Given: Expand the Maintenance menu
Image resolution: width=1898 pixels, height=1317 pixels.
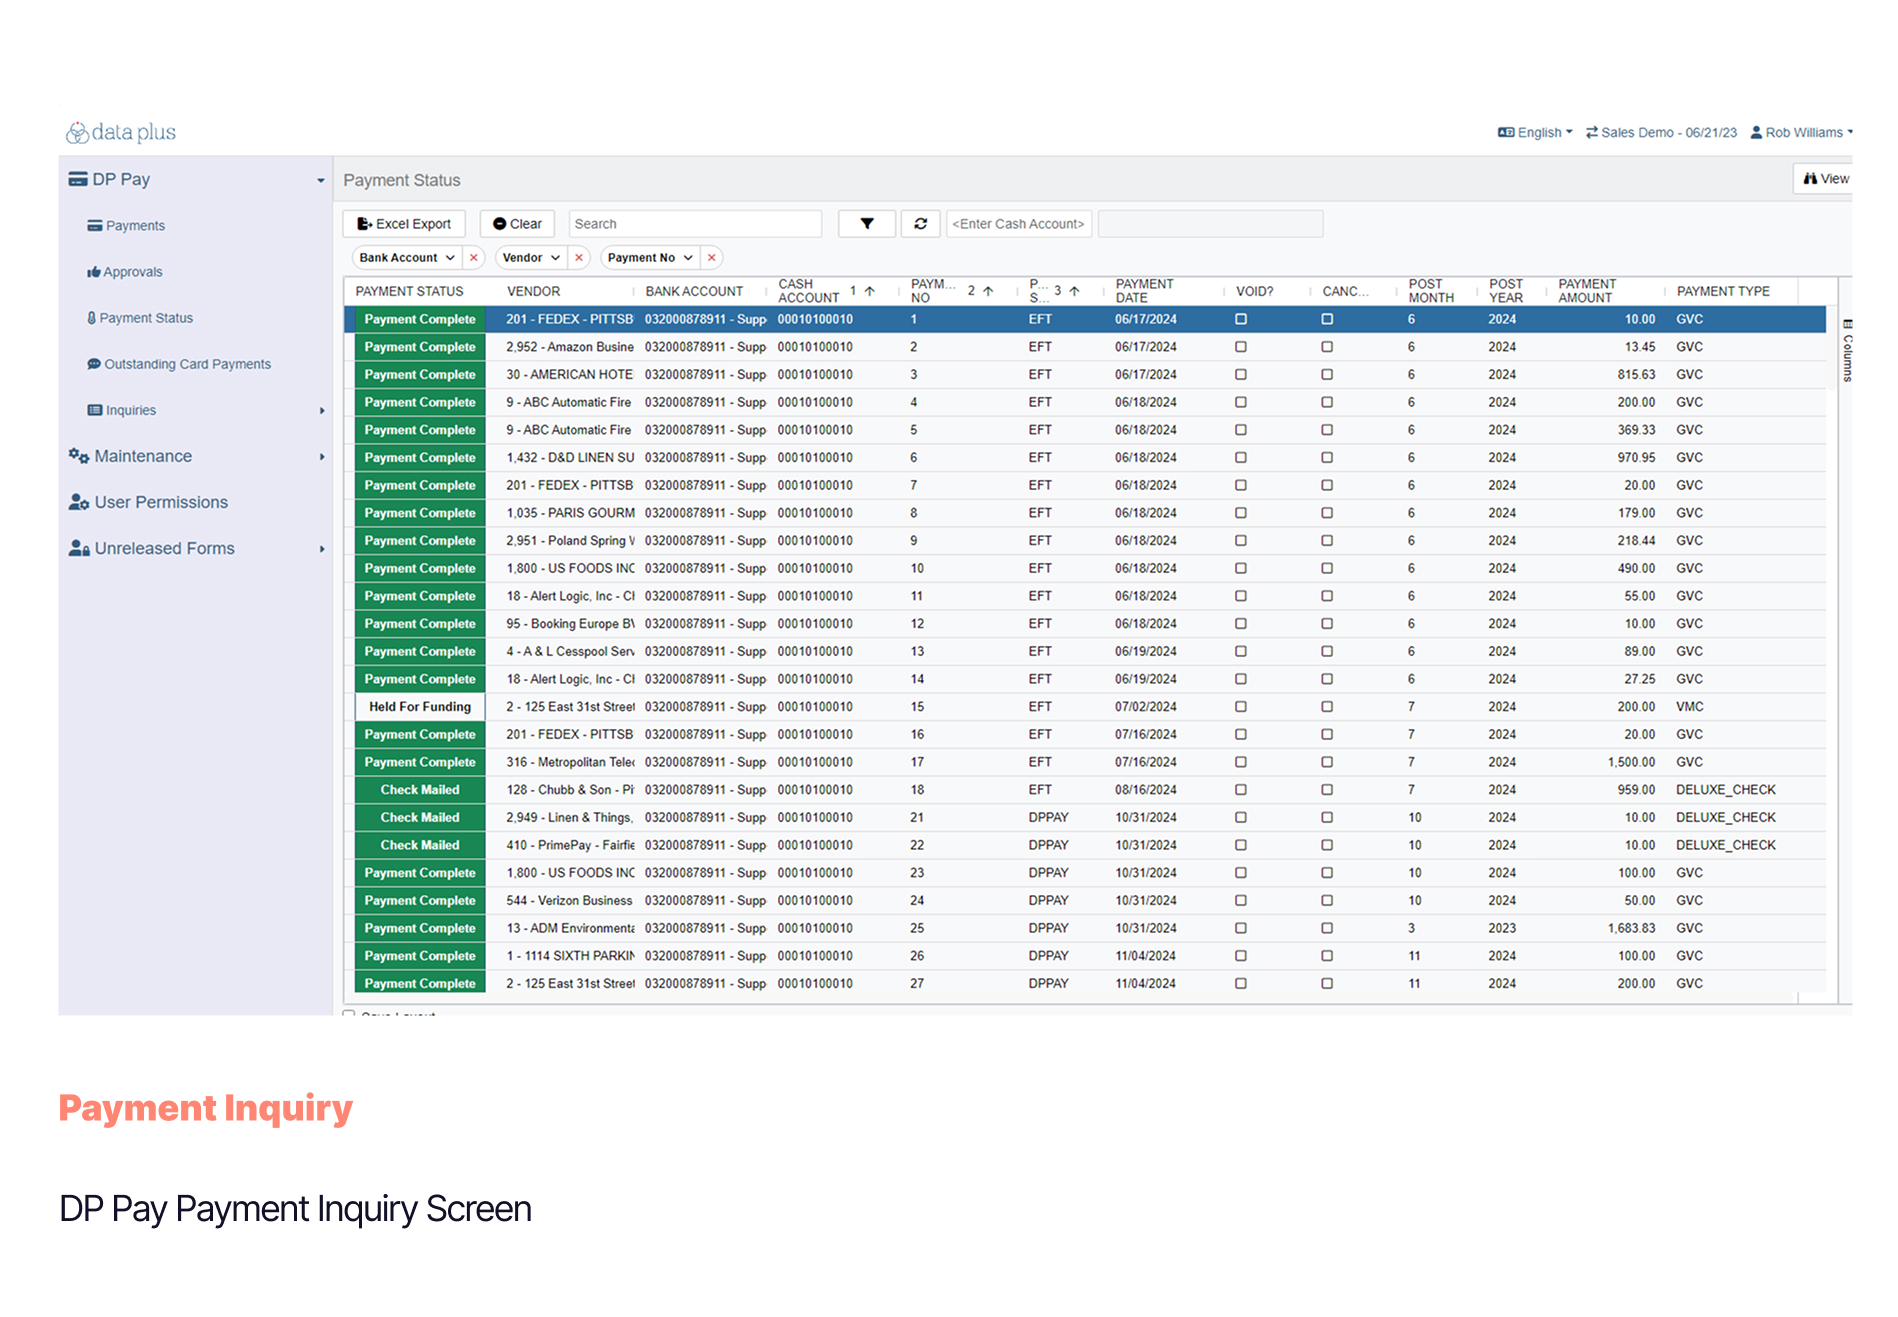Looking at the screenshot, I should (x=322, y=457).
